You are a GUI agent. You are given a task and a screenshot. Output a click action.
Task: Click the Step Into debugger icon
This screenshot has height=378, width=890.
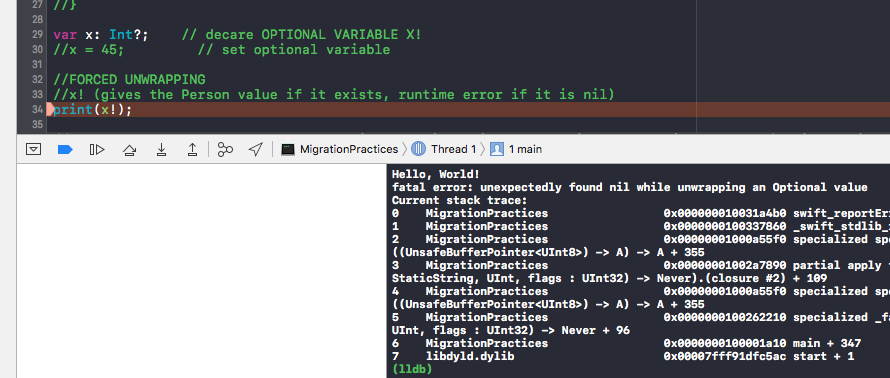[x=161, y=149]
